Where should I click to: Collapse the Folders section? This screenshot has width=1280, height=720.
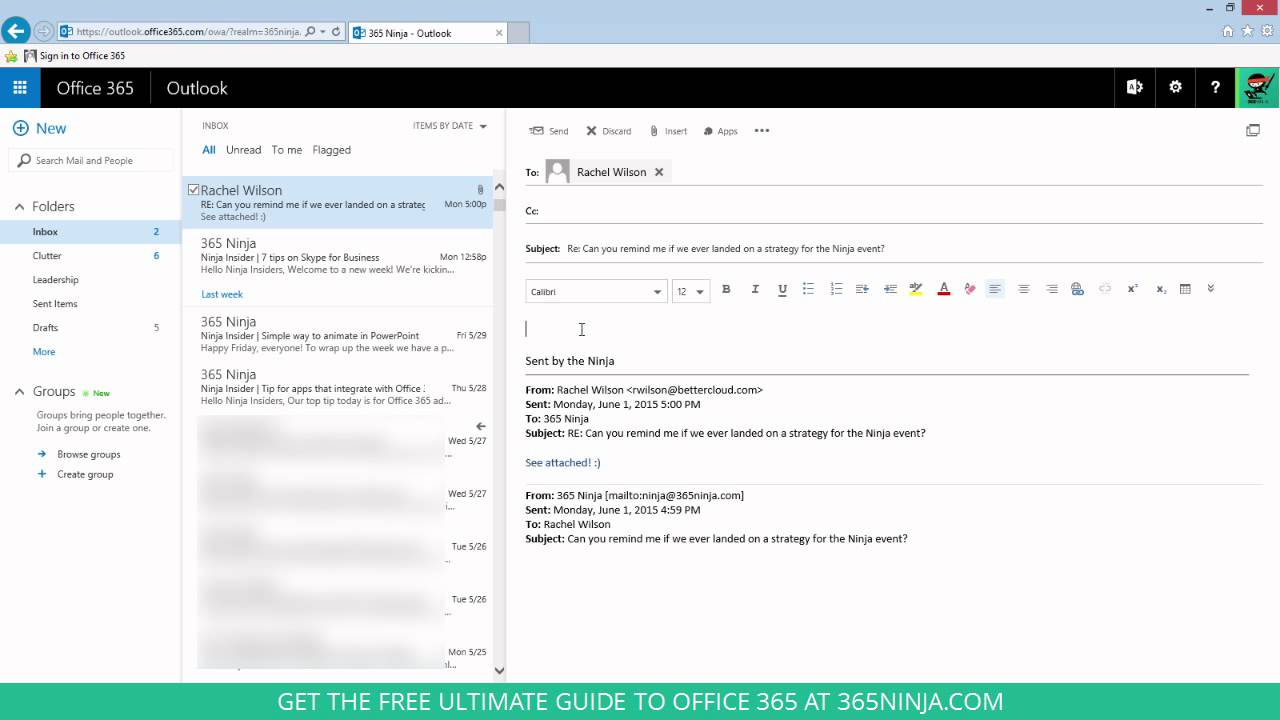click(19, 206)
